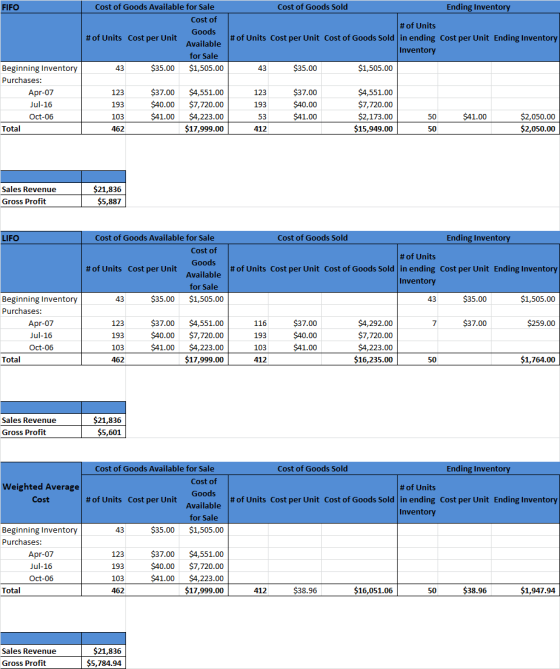The image size is (560, 669).
Task: Click the FIFO Beginning Inventory row label
Action: [x=40, y=68]
